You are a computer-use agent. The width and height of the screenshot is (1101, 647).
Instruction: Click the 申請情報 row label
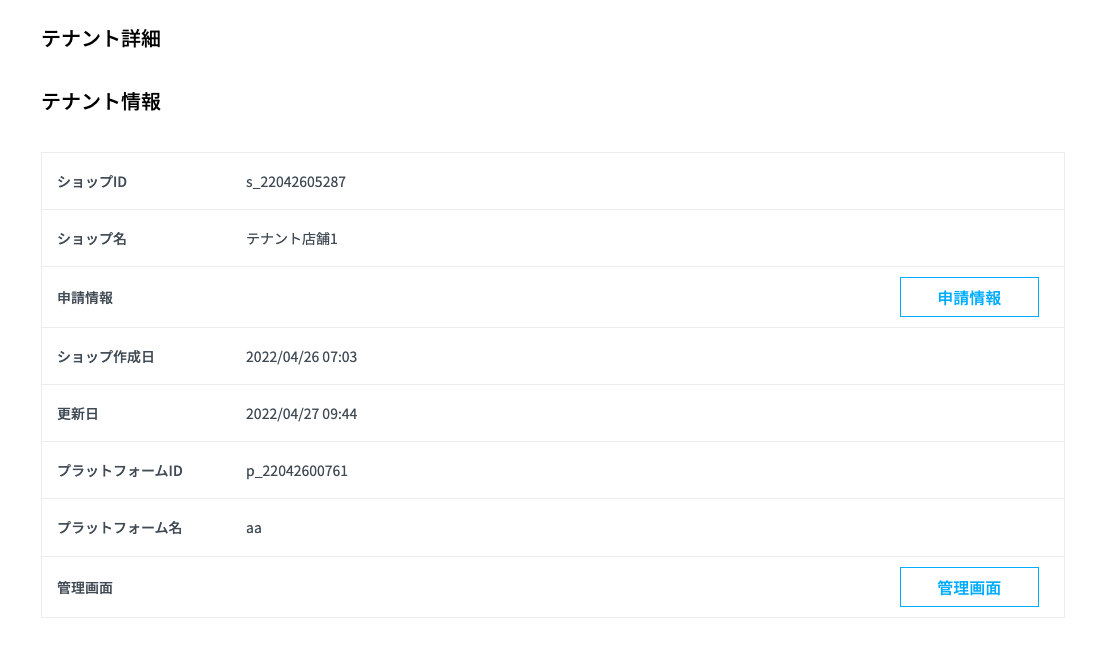(85, 297)
